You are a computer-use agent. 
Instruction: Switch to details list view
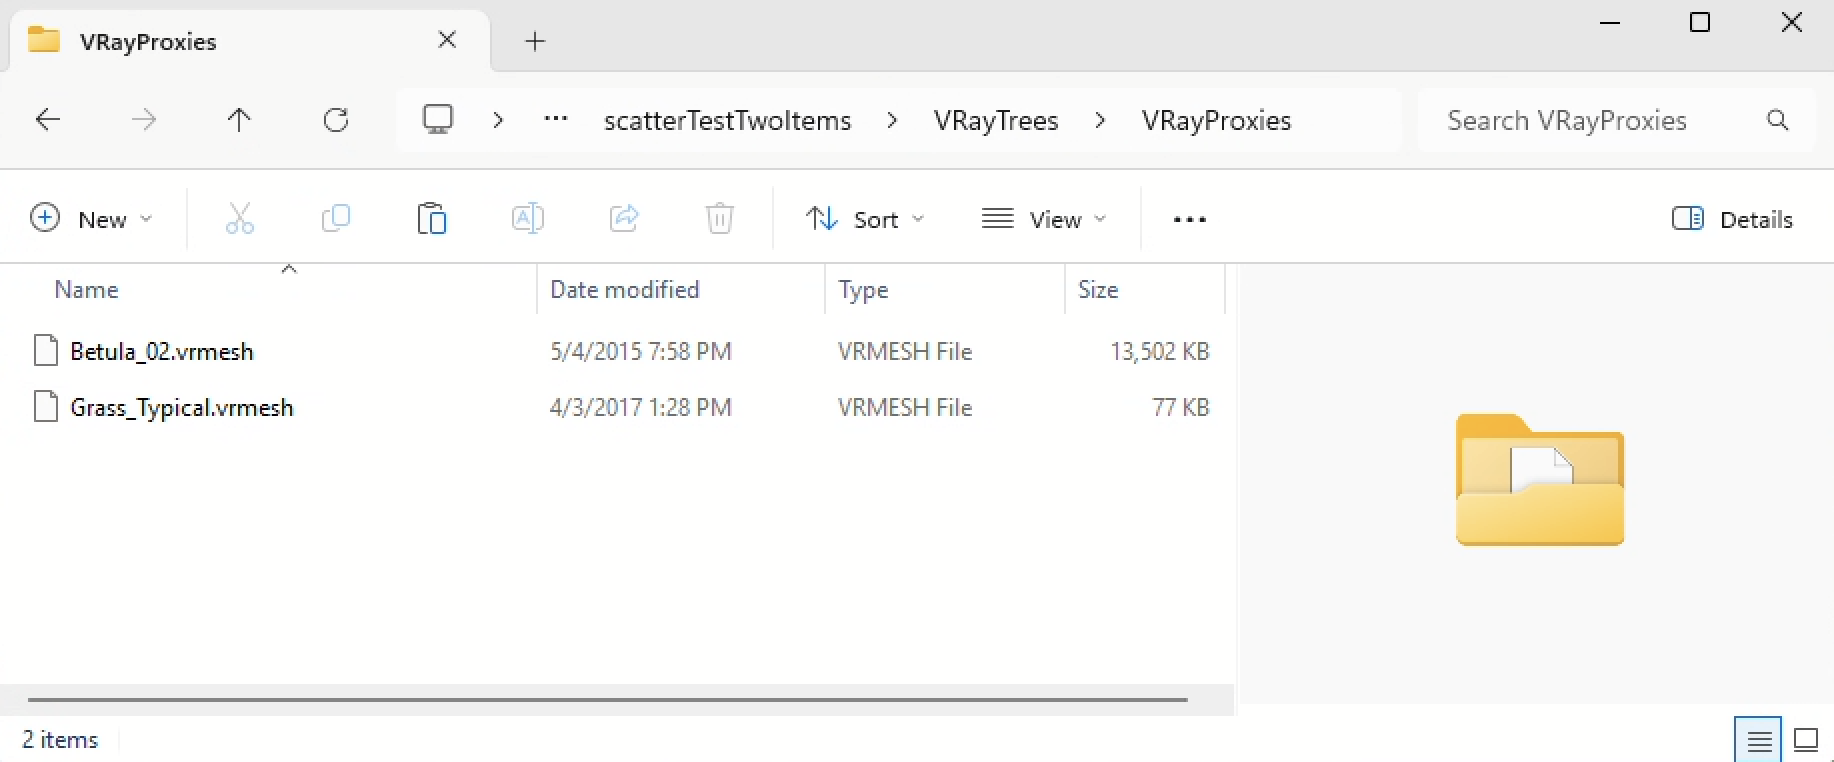pyautogui.click(x=1758, y=741)
